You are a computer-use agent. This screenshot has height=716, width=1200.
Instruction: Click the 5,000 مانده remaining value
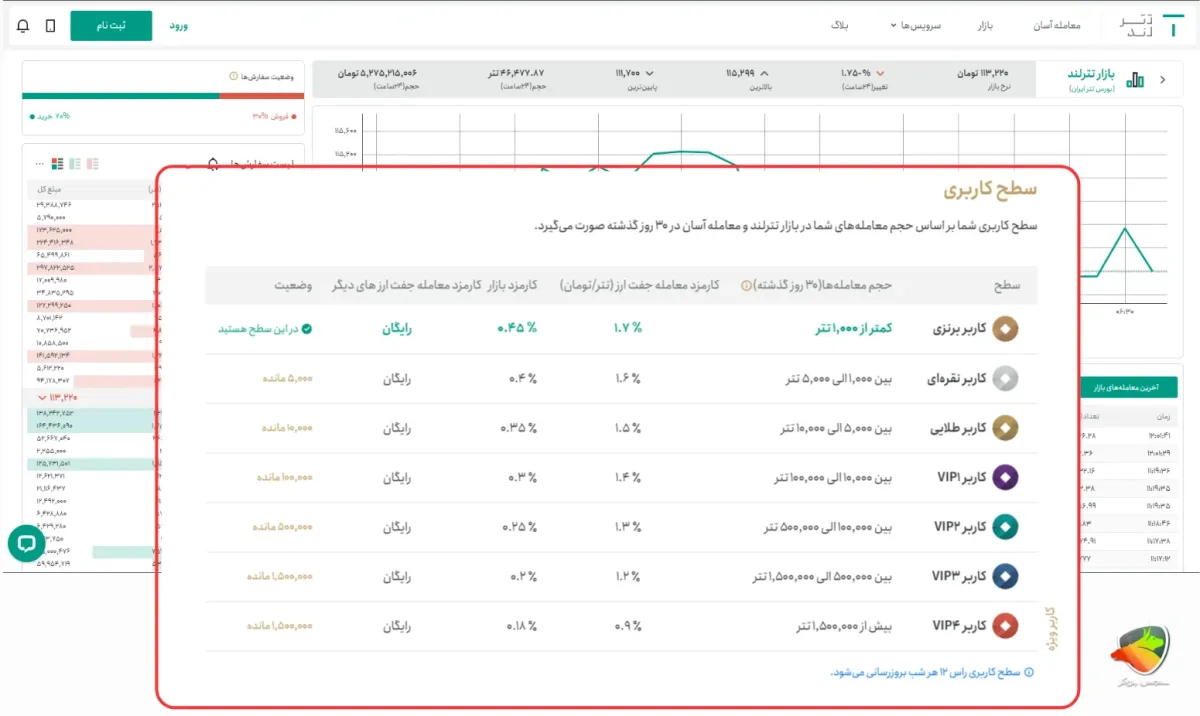287,378
